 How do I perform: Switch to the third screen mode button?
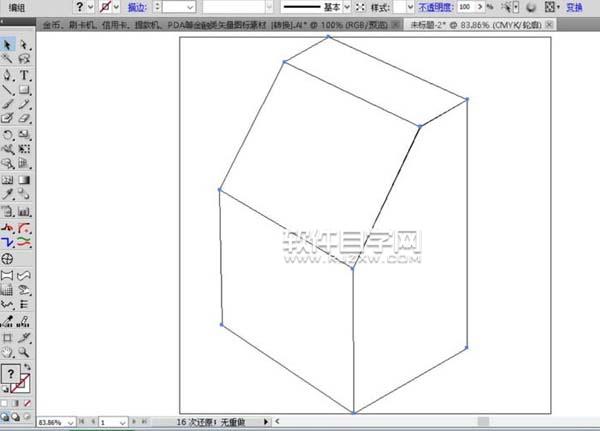(27, 417)
